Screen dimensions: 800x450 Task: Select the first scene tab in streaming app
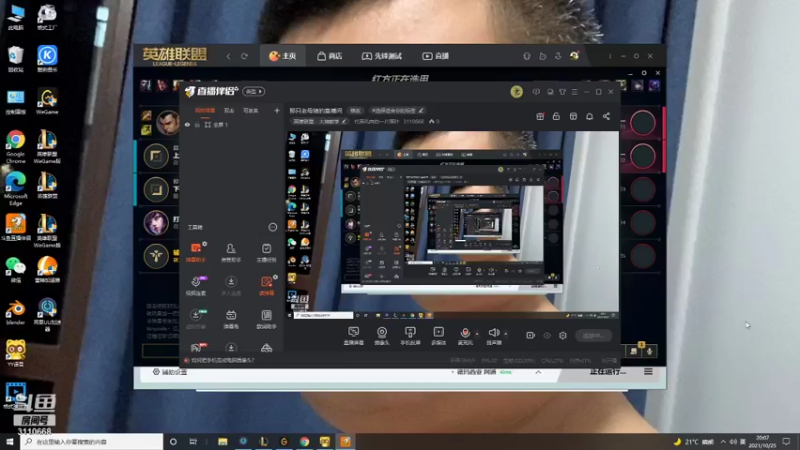tap(205, 111)
